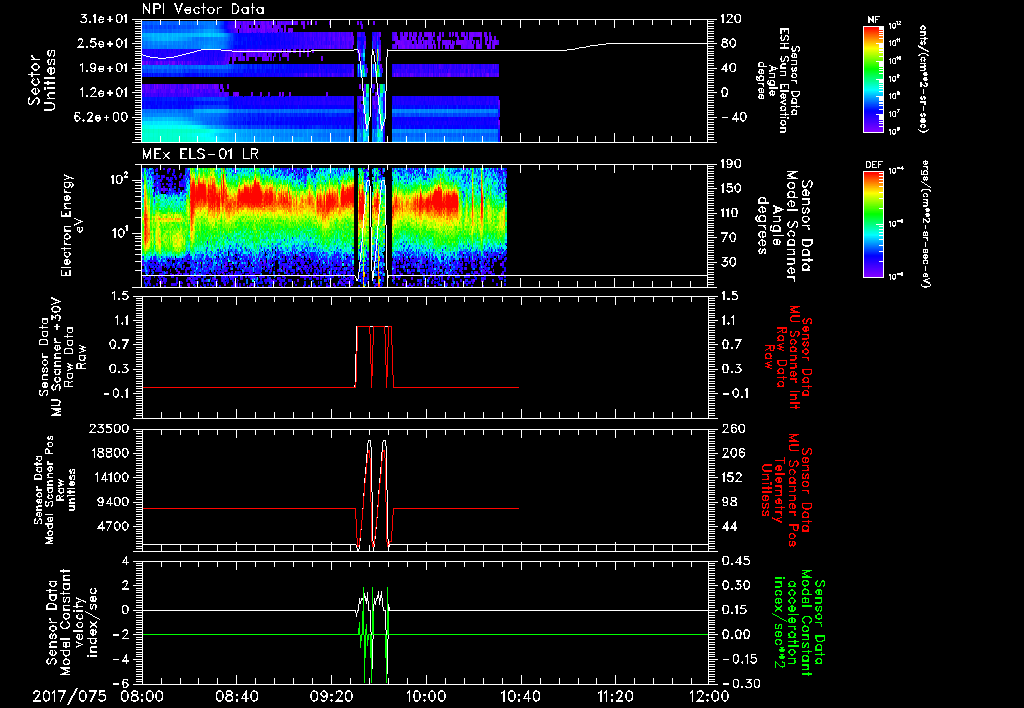The width and height of the screenshot is (1024, 708).
Task: Click the 9400 scanner position tick
Action: [x=113, y=502]
